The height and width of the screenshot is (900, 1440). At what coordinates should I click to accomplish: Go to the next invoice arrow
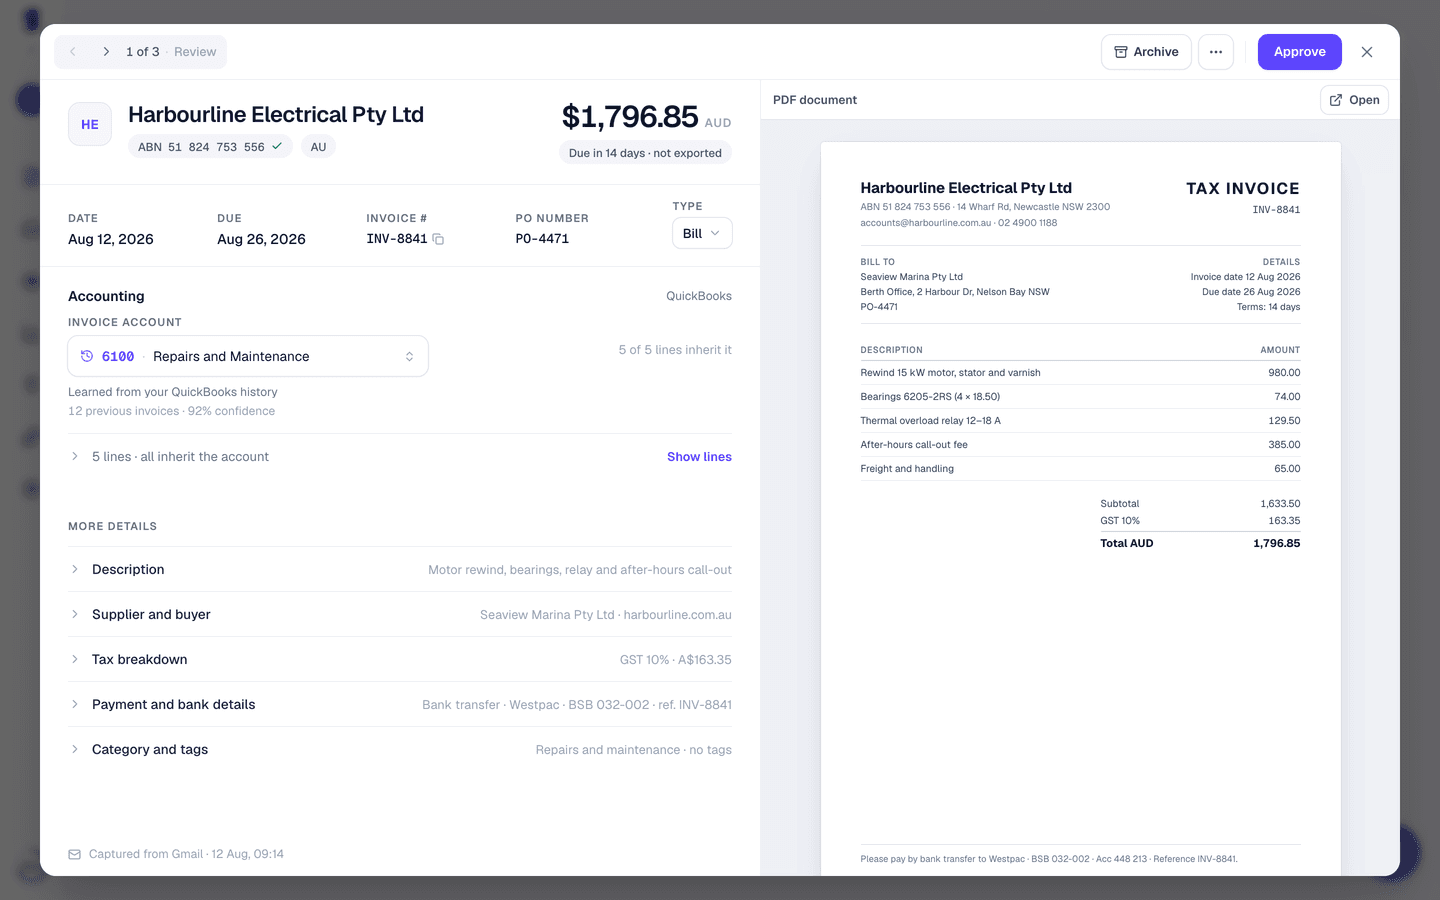point(106,52)
